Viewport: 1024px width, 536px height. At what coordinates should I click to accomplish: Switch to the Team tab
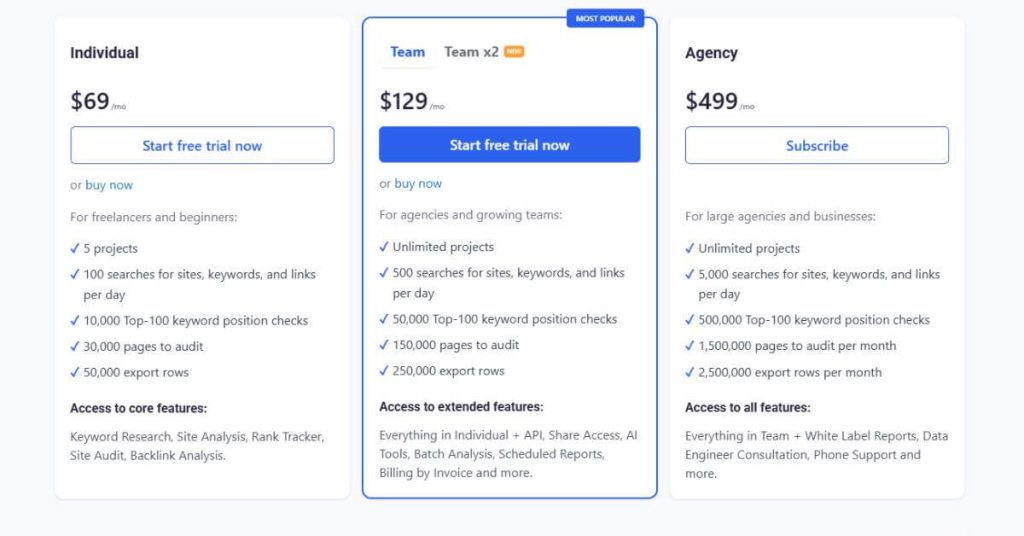click(408, 52)
